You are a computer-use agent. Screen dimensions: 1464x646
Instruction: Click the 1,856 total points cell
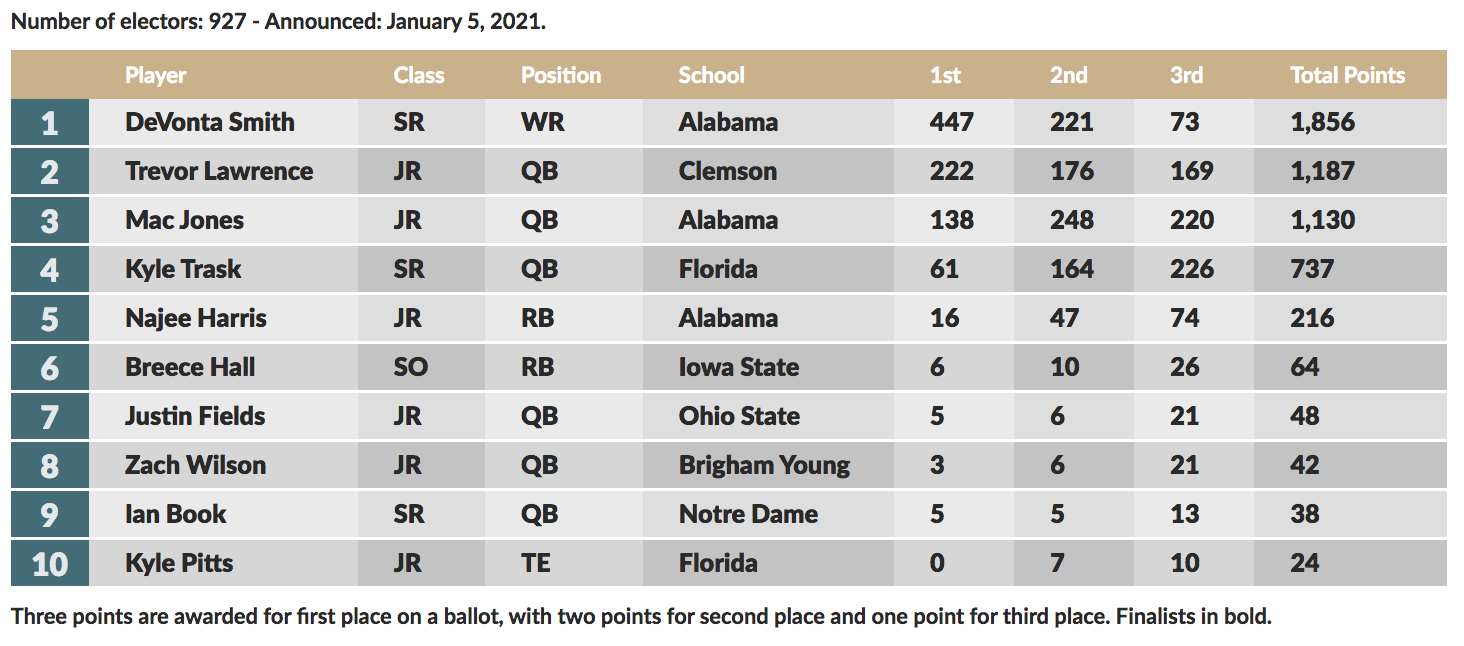[1322, 122]
